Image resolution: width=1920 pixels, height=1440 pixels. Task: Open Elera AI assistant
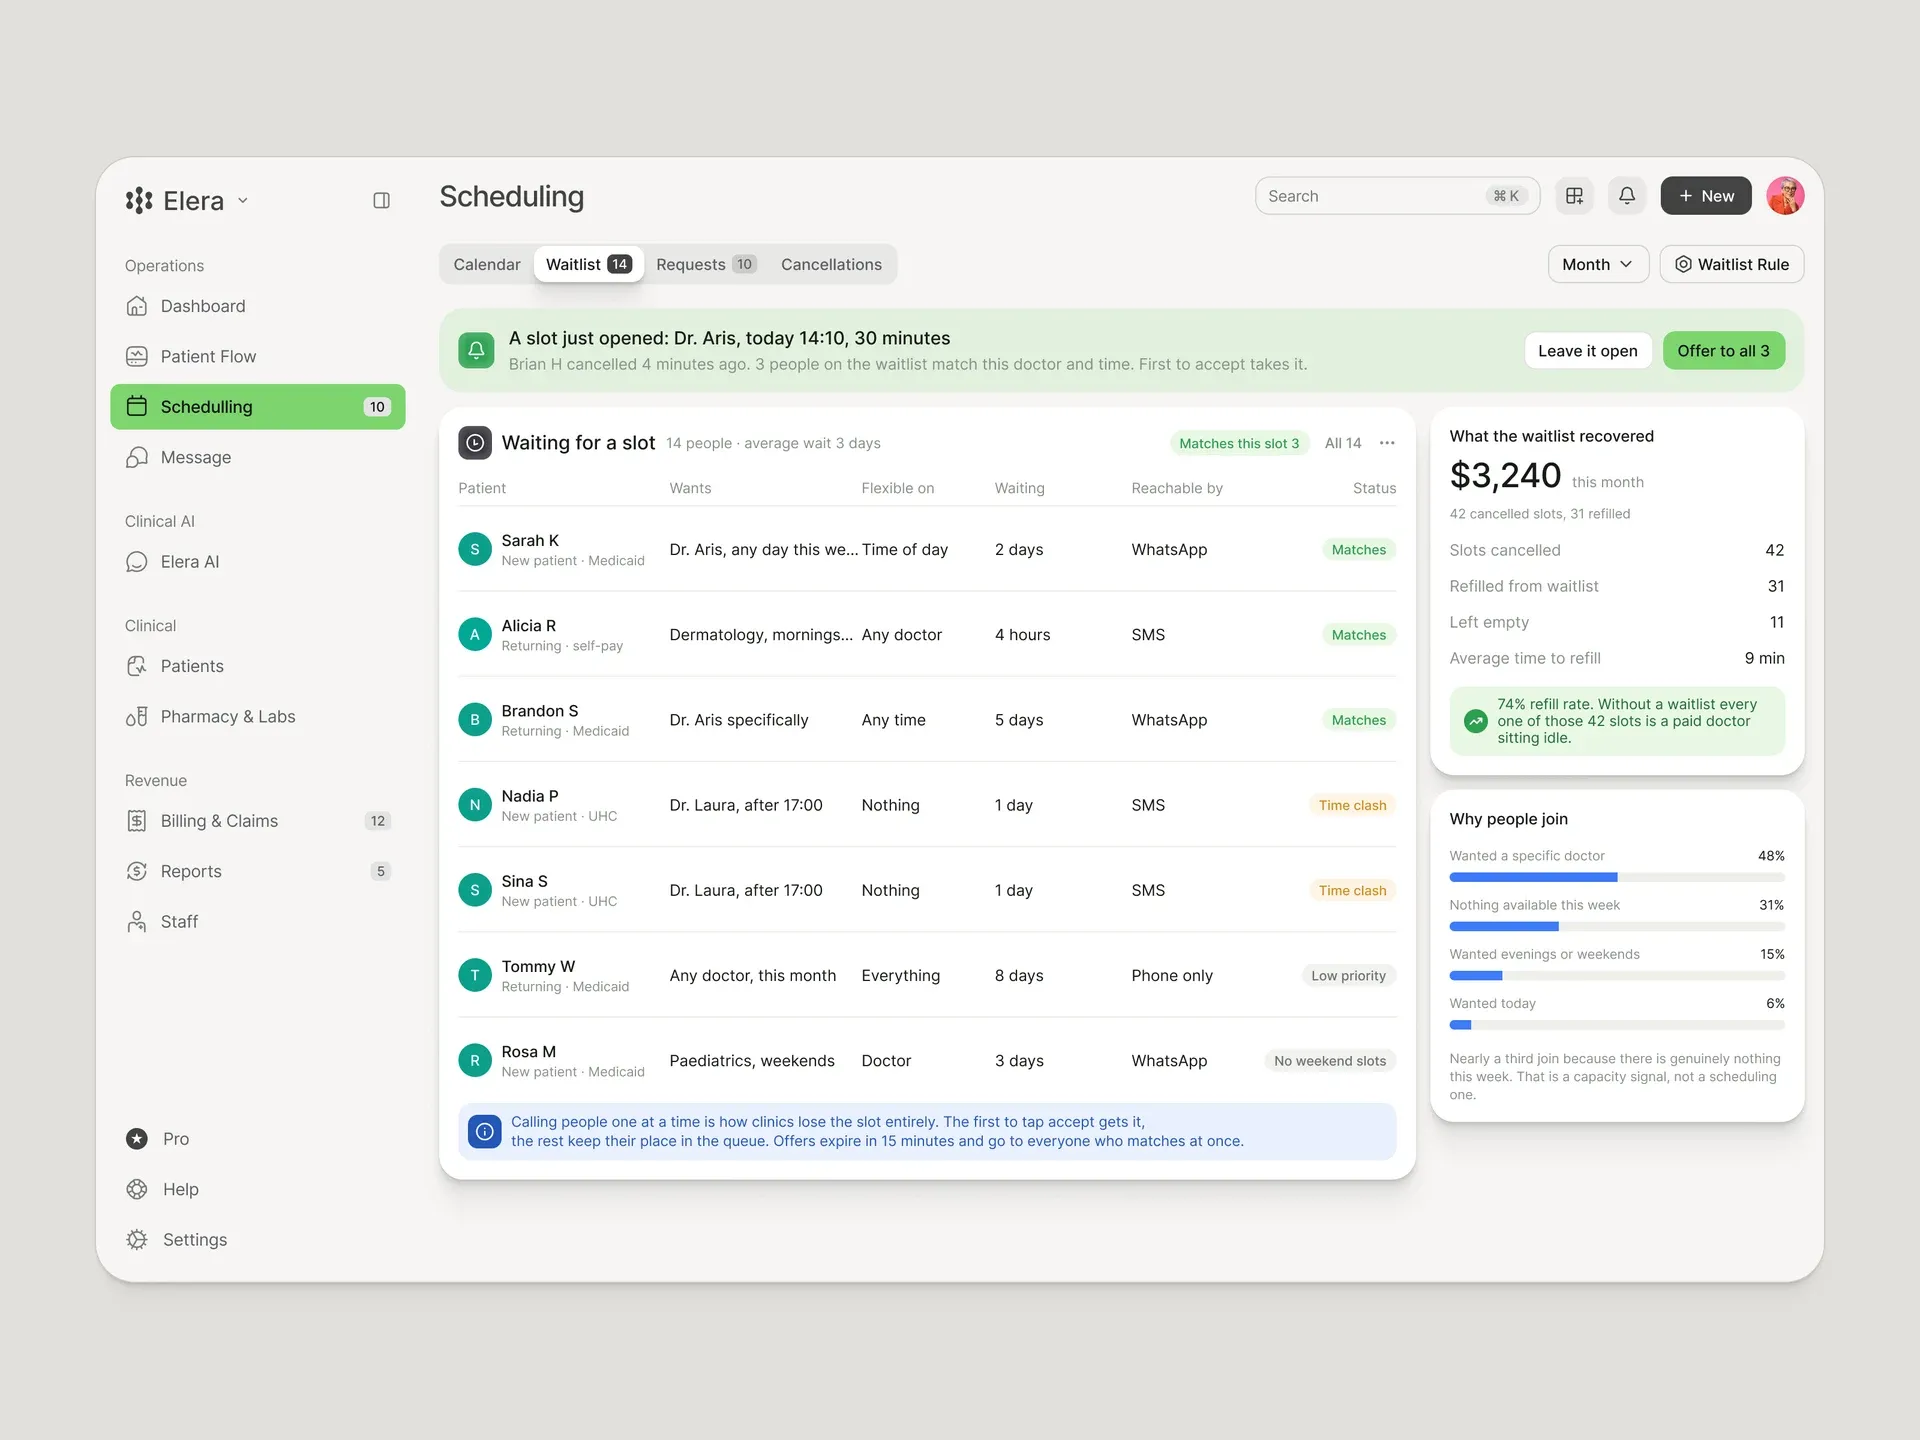[257, 562]
